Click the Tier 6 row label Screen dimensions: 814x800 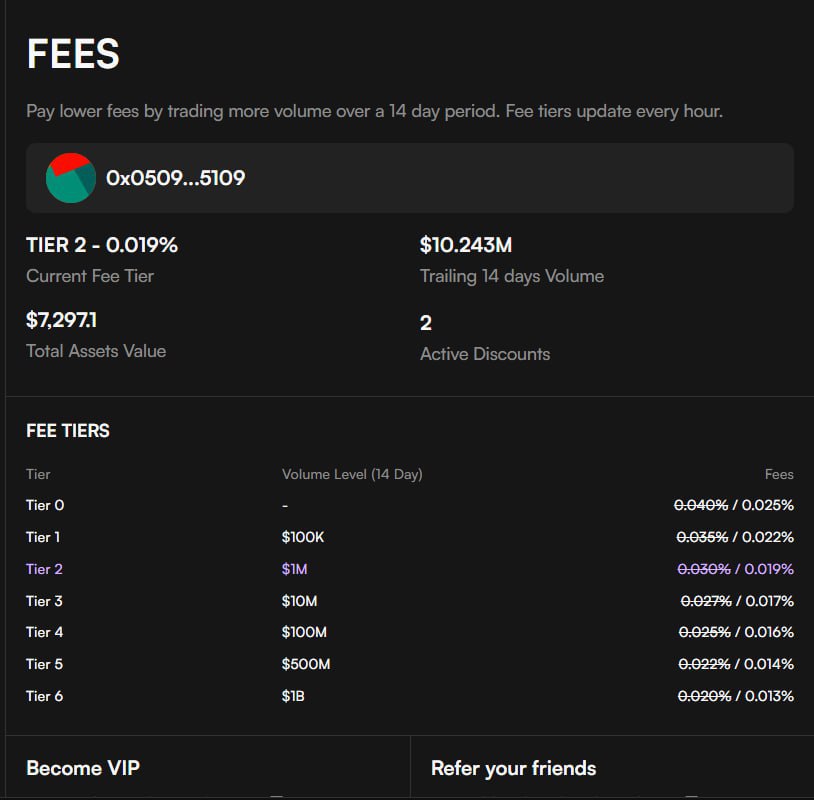[x=44, y=696]
